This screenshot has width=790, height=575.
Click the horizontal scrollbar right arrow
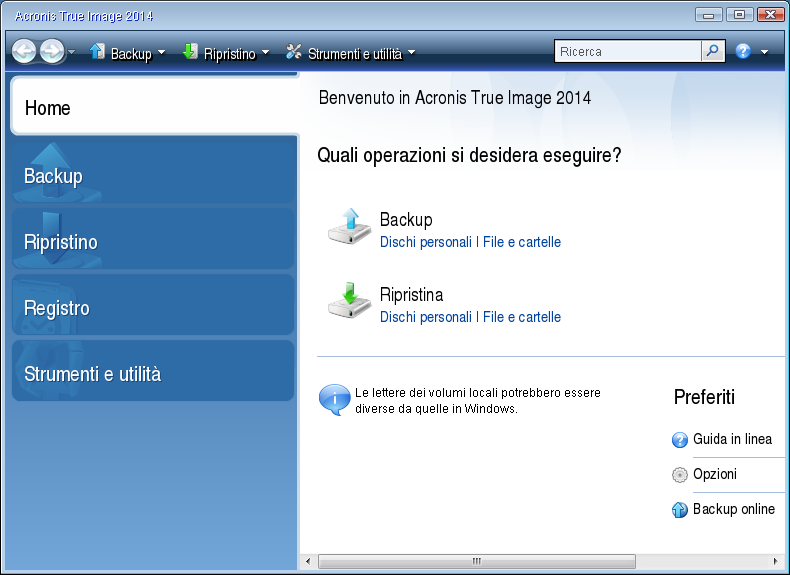(x=775, y=561)
